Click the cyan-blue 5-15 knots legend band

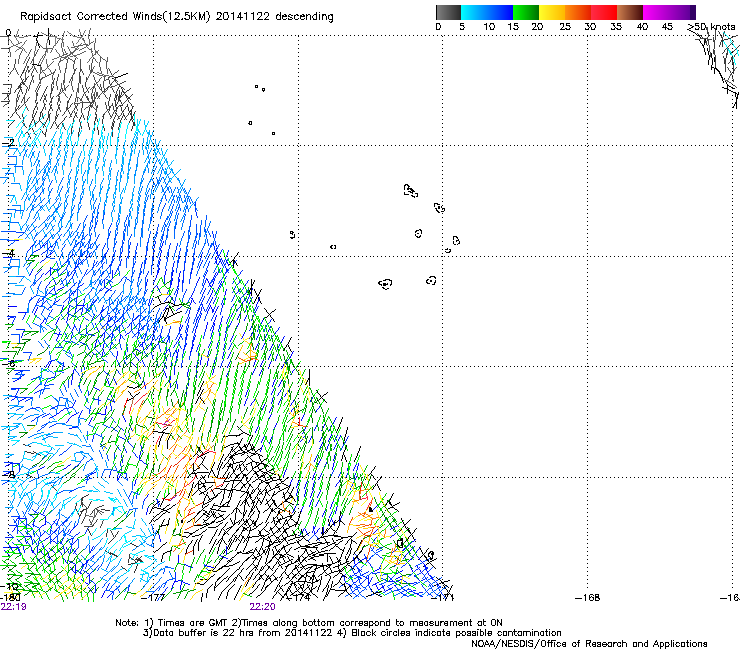[487, 12]
